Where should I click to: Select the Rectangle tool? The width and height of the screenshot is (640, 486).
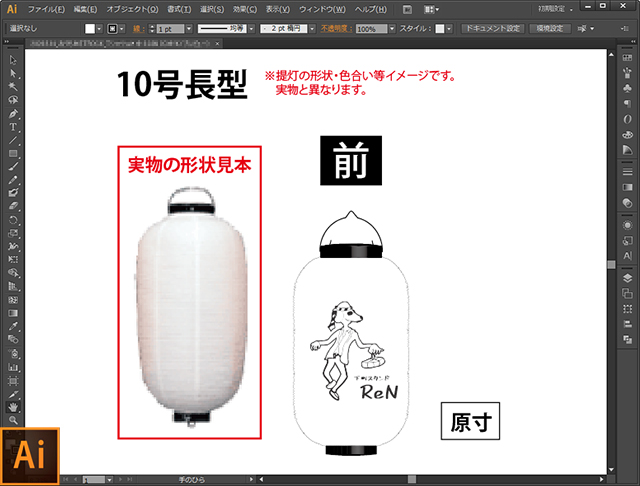click(13, 153)
